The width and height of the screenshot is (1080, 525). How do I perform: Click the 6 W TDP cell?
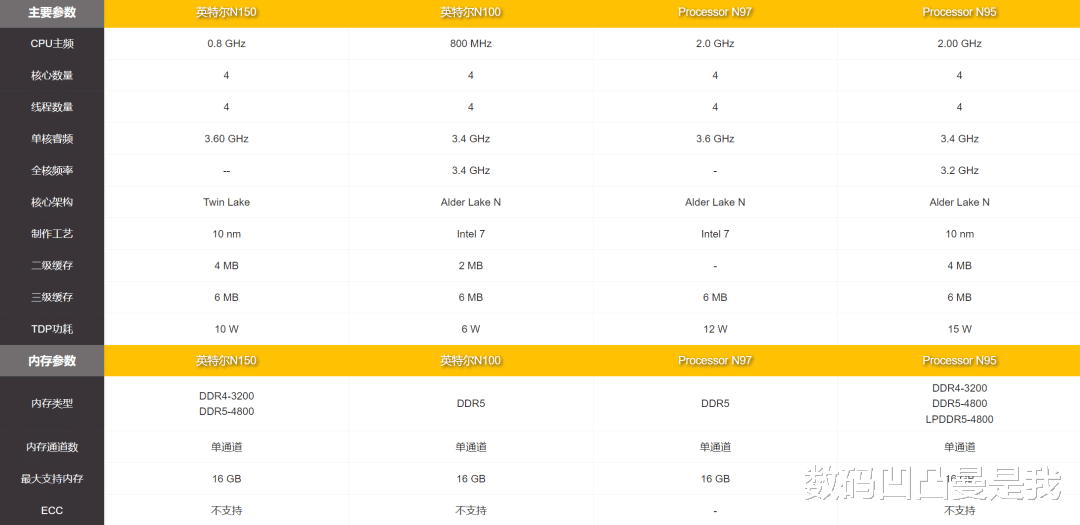pyautogui.click(x=470, y=329)
